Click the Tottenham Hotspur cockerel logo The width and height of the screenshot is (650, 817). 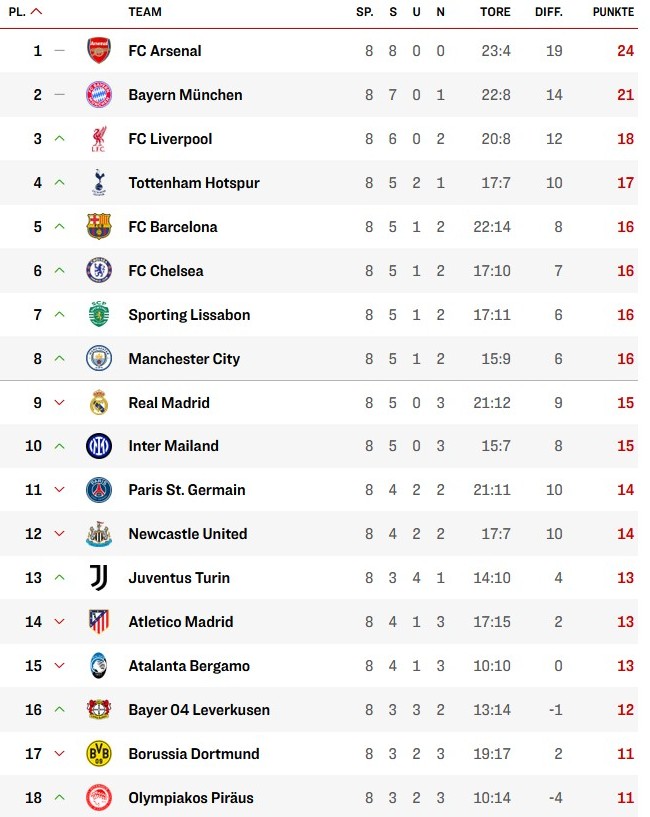99,183
